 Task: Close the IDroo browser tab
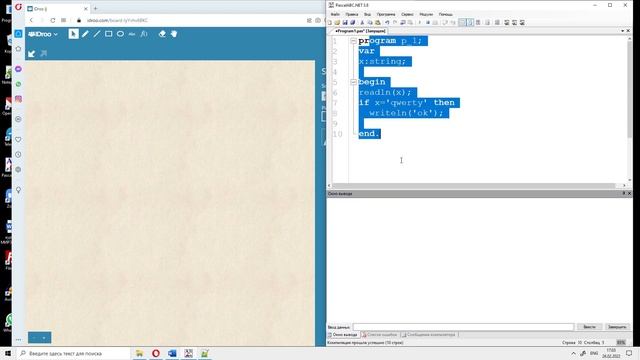coord(86,9)
